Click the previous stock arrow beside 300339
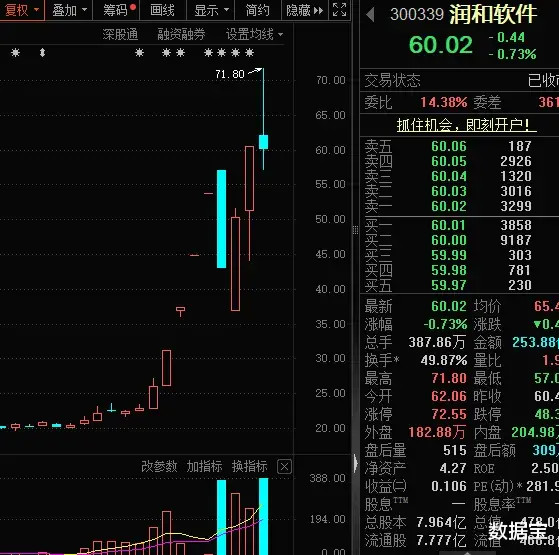 coord(370,14)
